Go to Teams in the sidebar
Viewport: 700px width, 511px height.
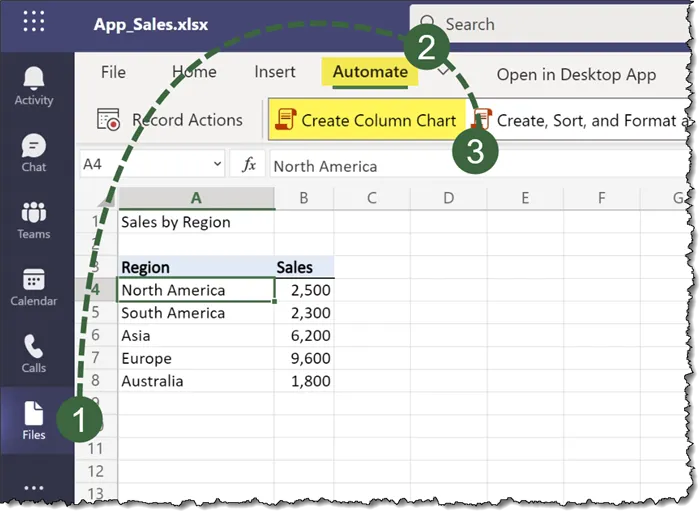pyautogui.click(x=34, y=220)
